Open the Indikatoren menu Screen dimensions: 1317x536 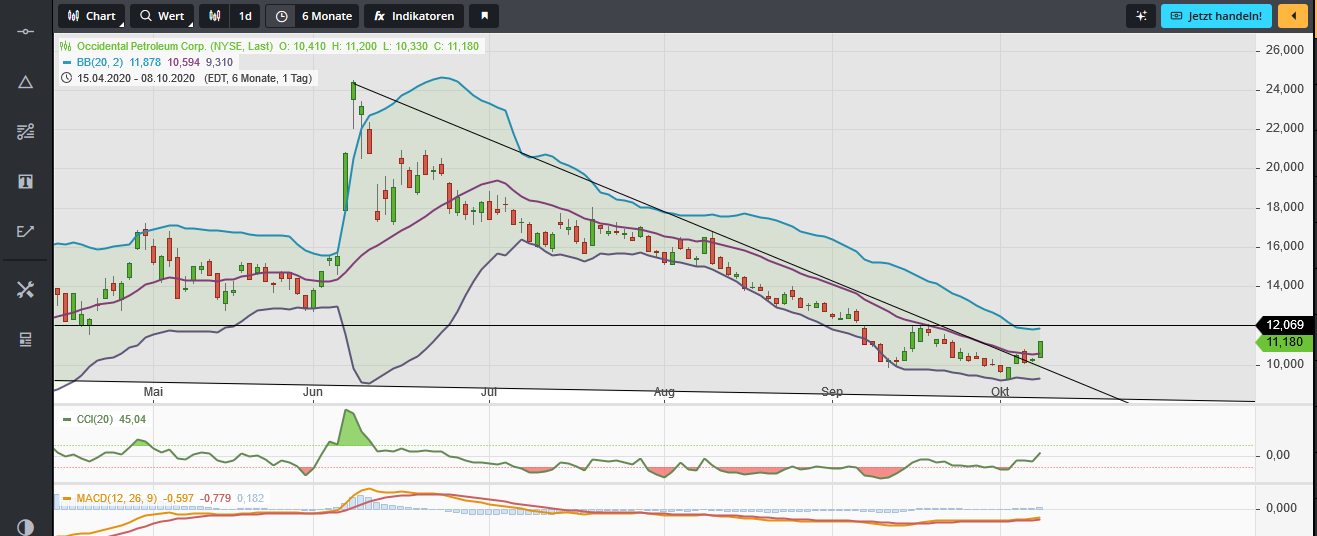tap(414, 16)
